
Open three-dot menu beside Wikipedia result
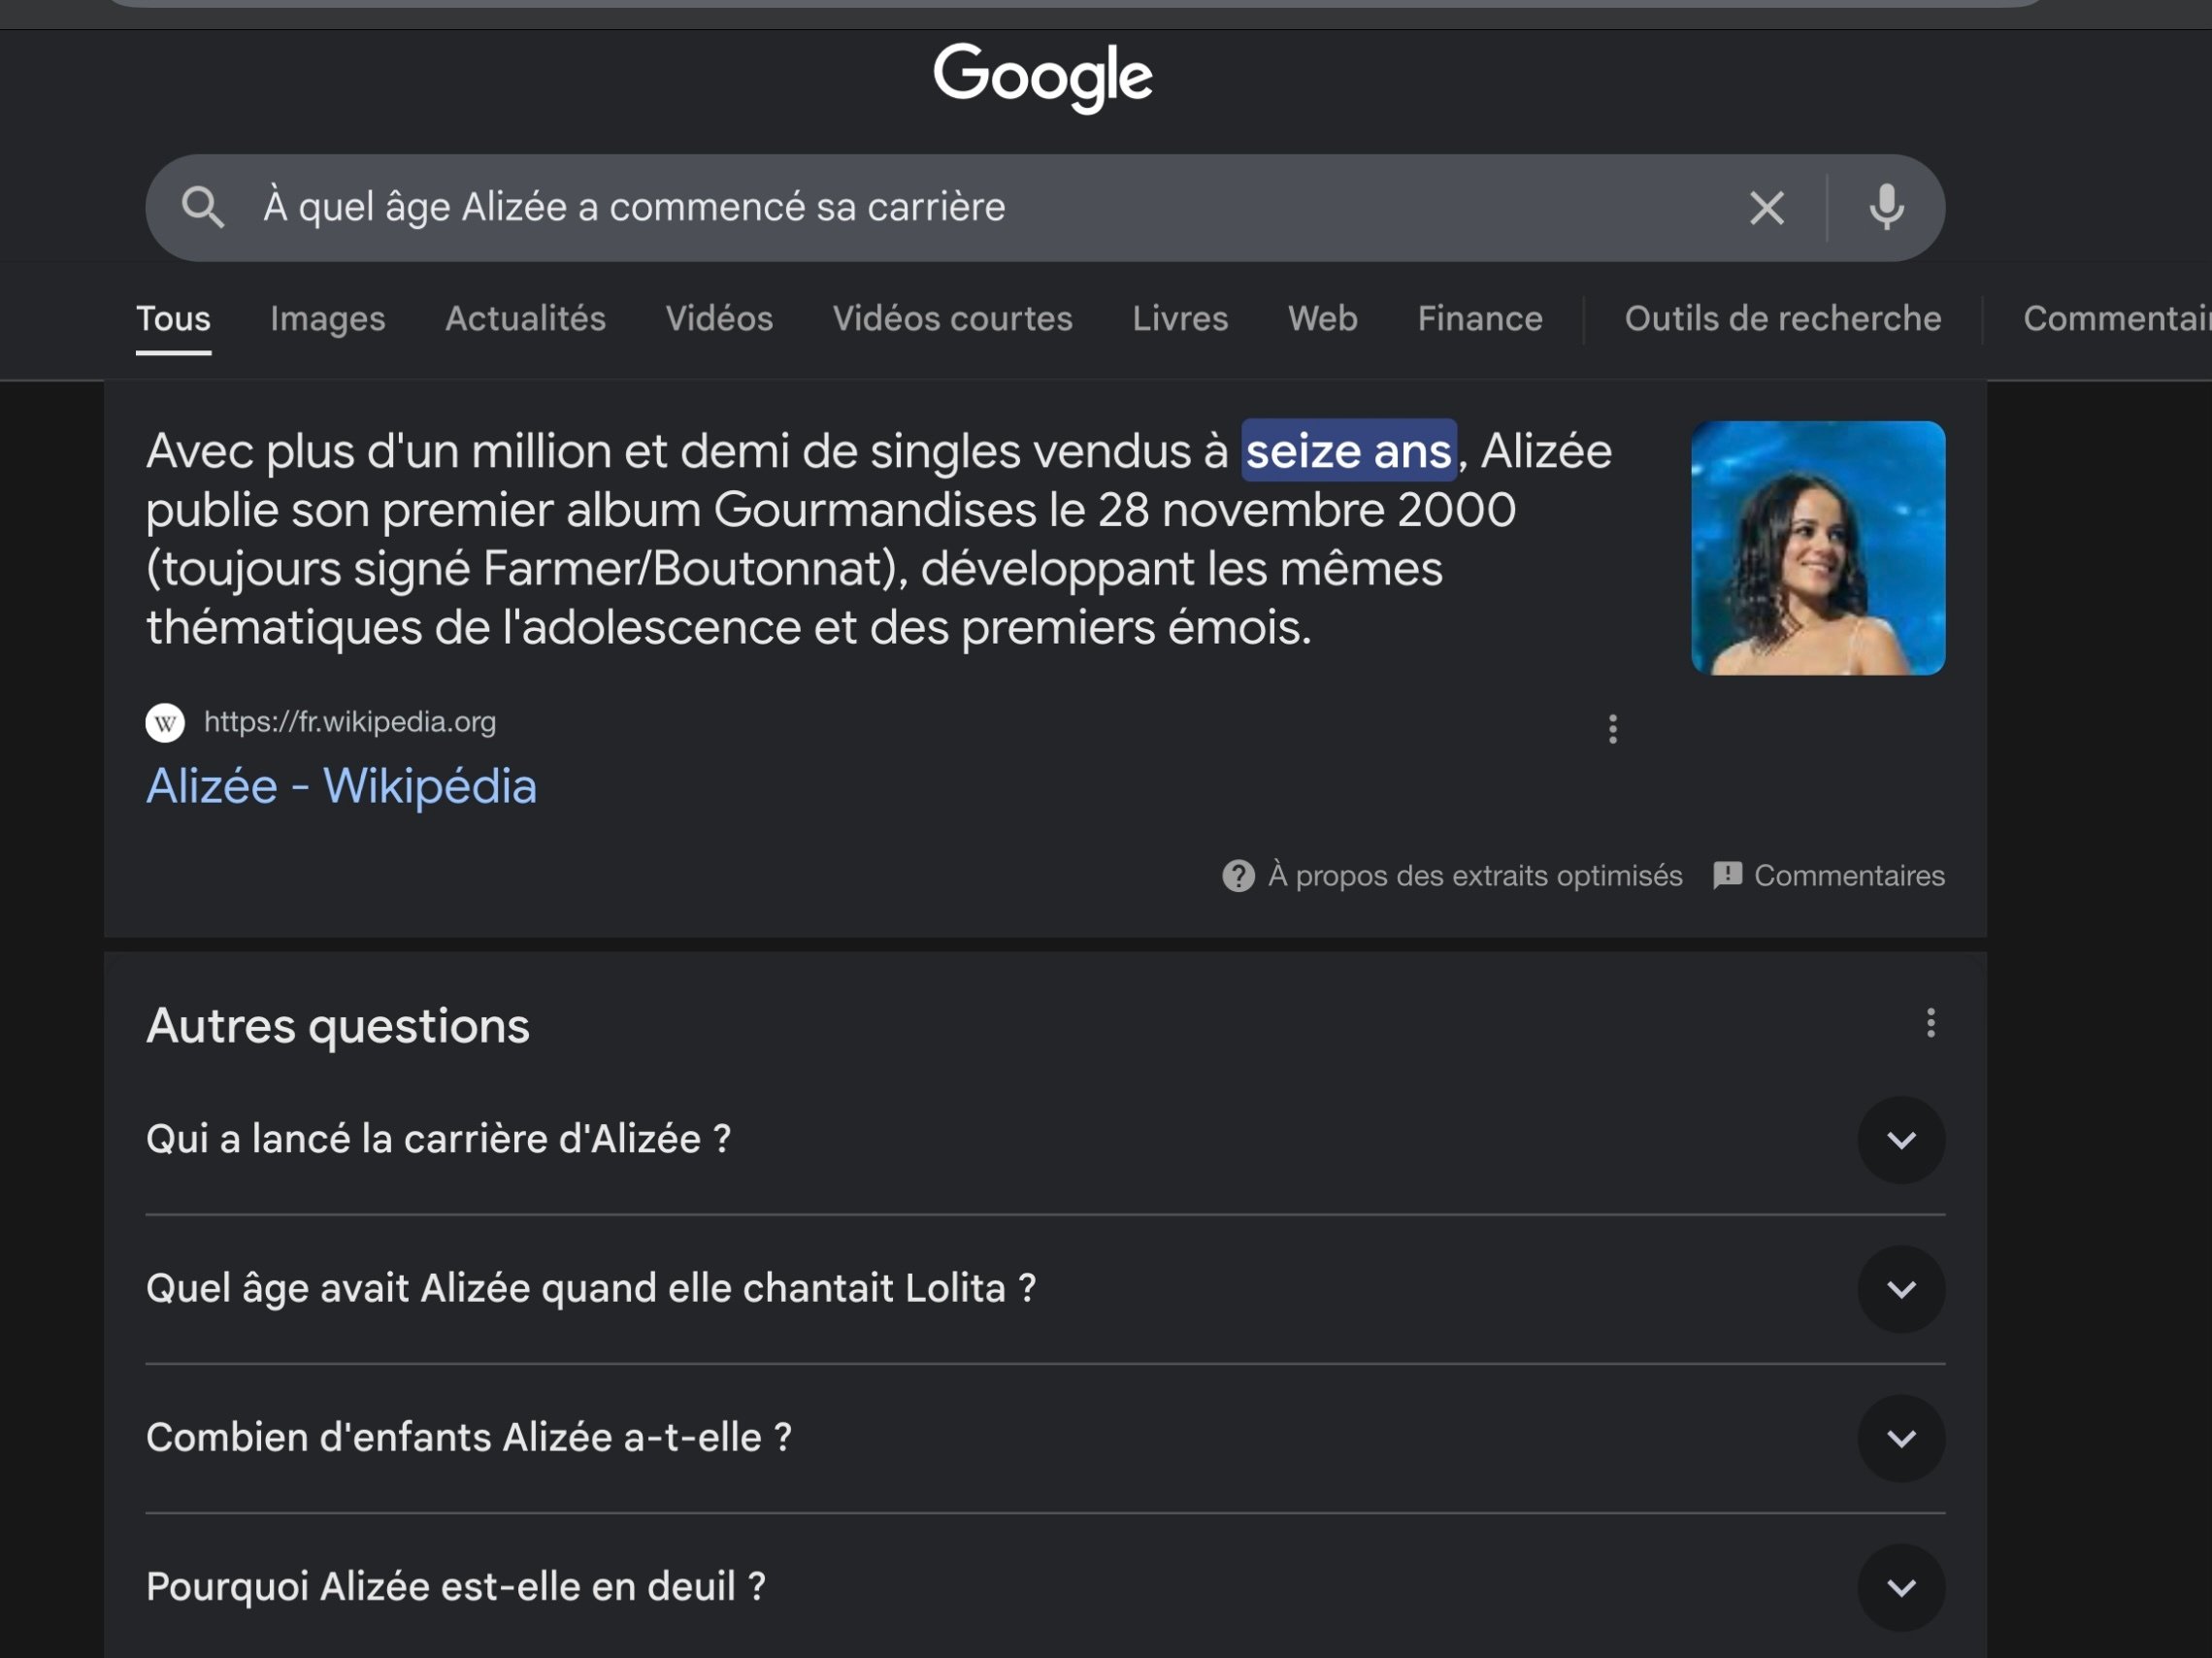click(1612, 729)
